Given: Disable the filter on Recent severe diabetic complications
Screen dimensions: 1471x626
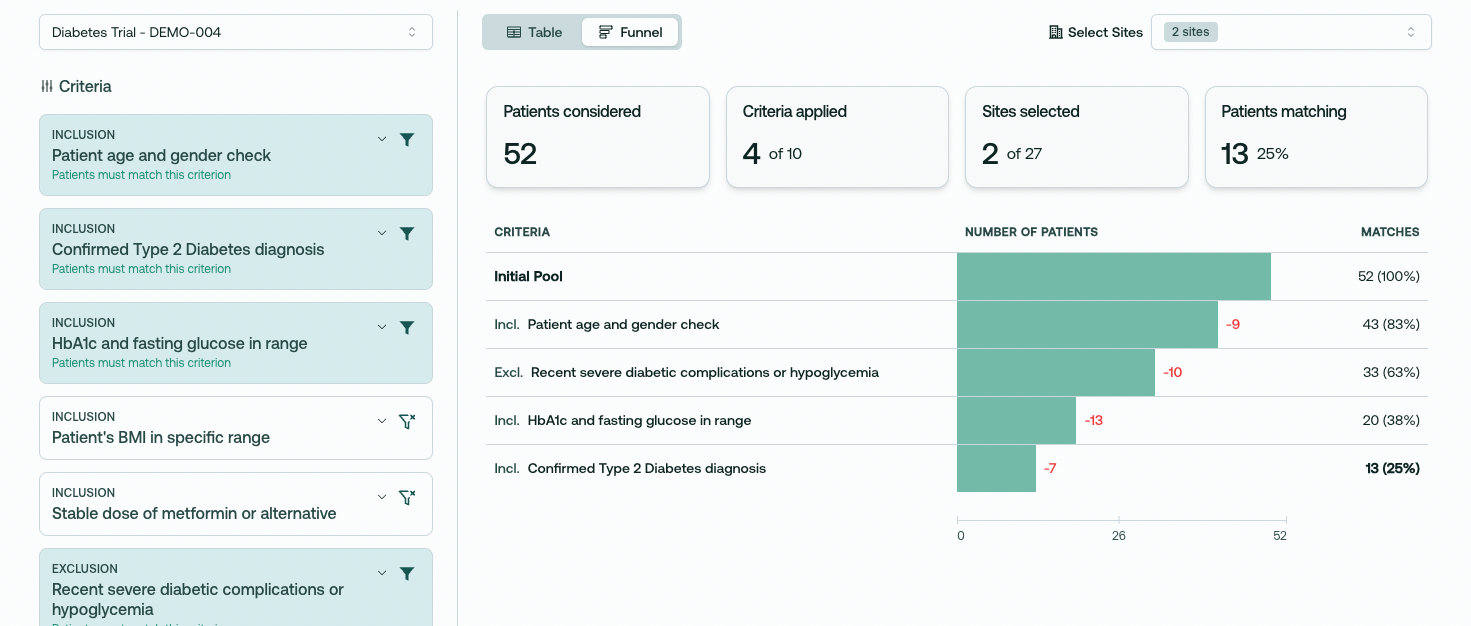Looking at the screenshot, I should (407, 574).
